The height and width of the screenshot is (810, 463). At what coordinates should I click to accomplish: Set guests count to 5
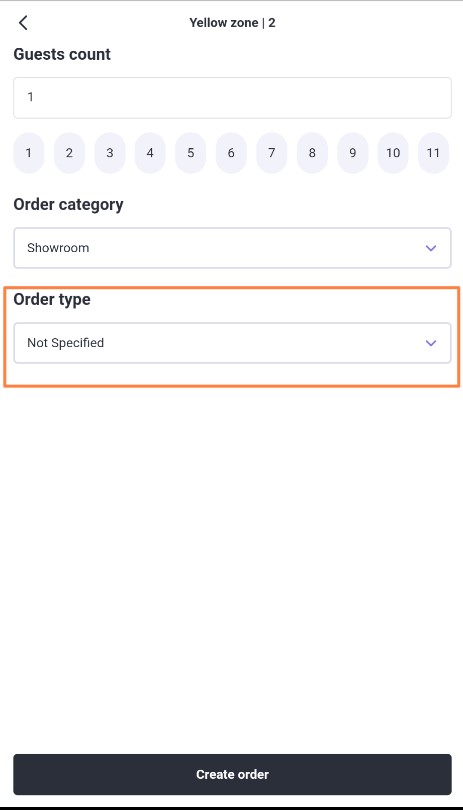pos(190,153)
